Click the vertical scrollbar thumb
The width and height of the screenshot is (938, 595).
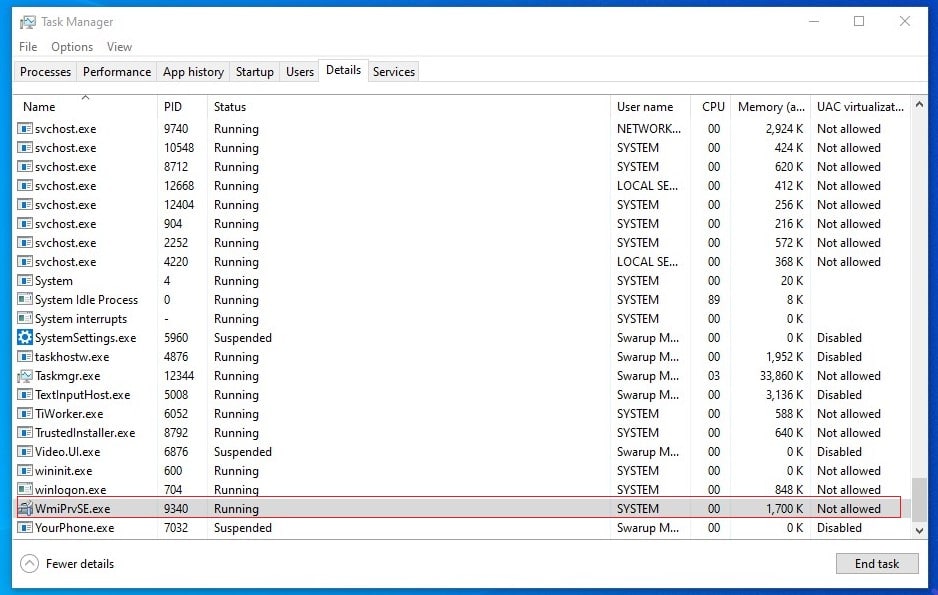click(x=919, y=498)
